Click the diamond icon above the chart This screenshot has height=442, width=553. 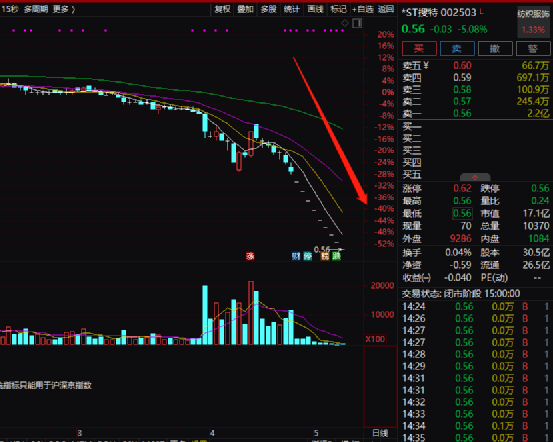pyautogui.click(x=345, y=23)
